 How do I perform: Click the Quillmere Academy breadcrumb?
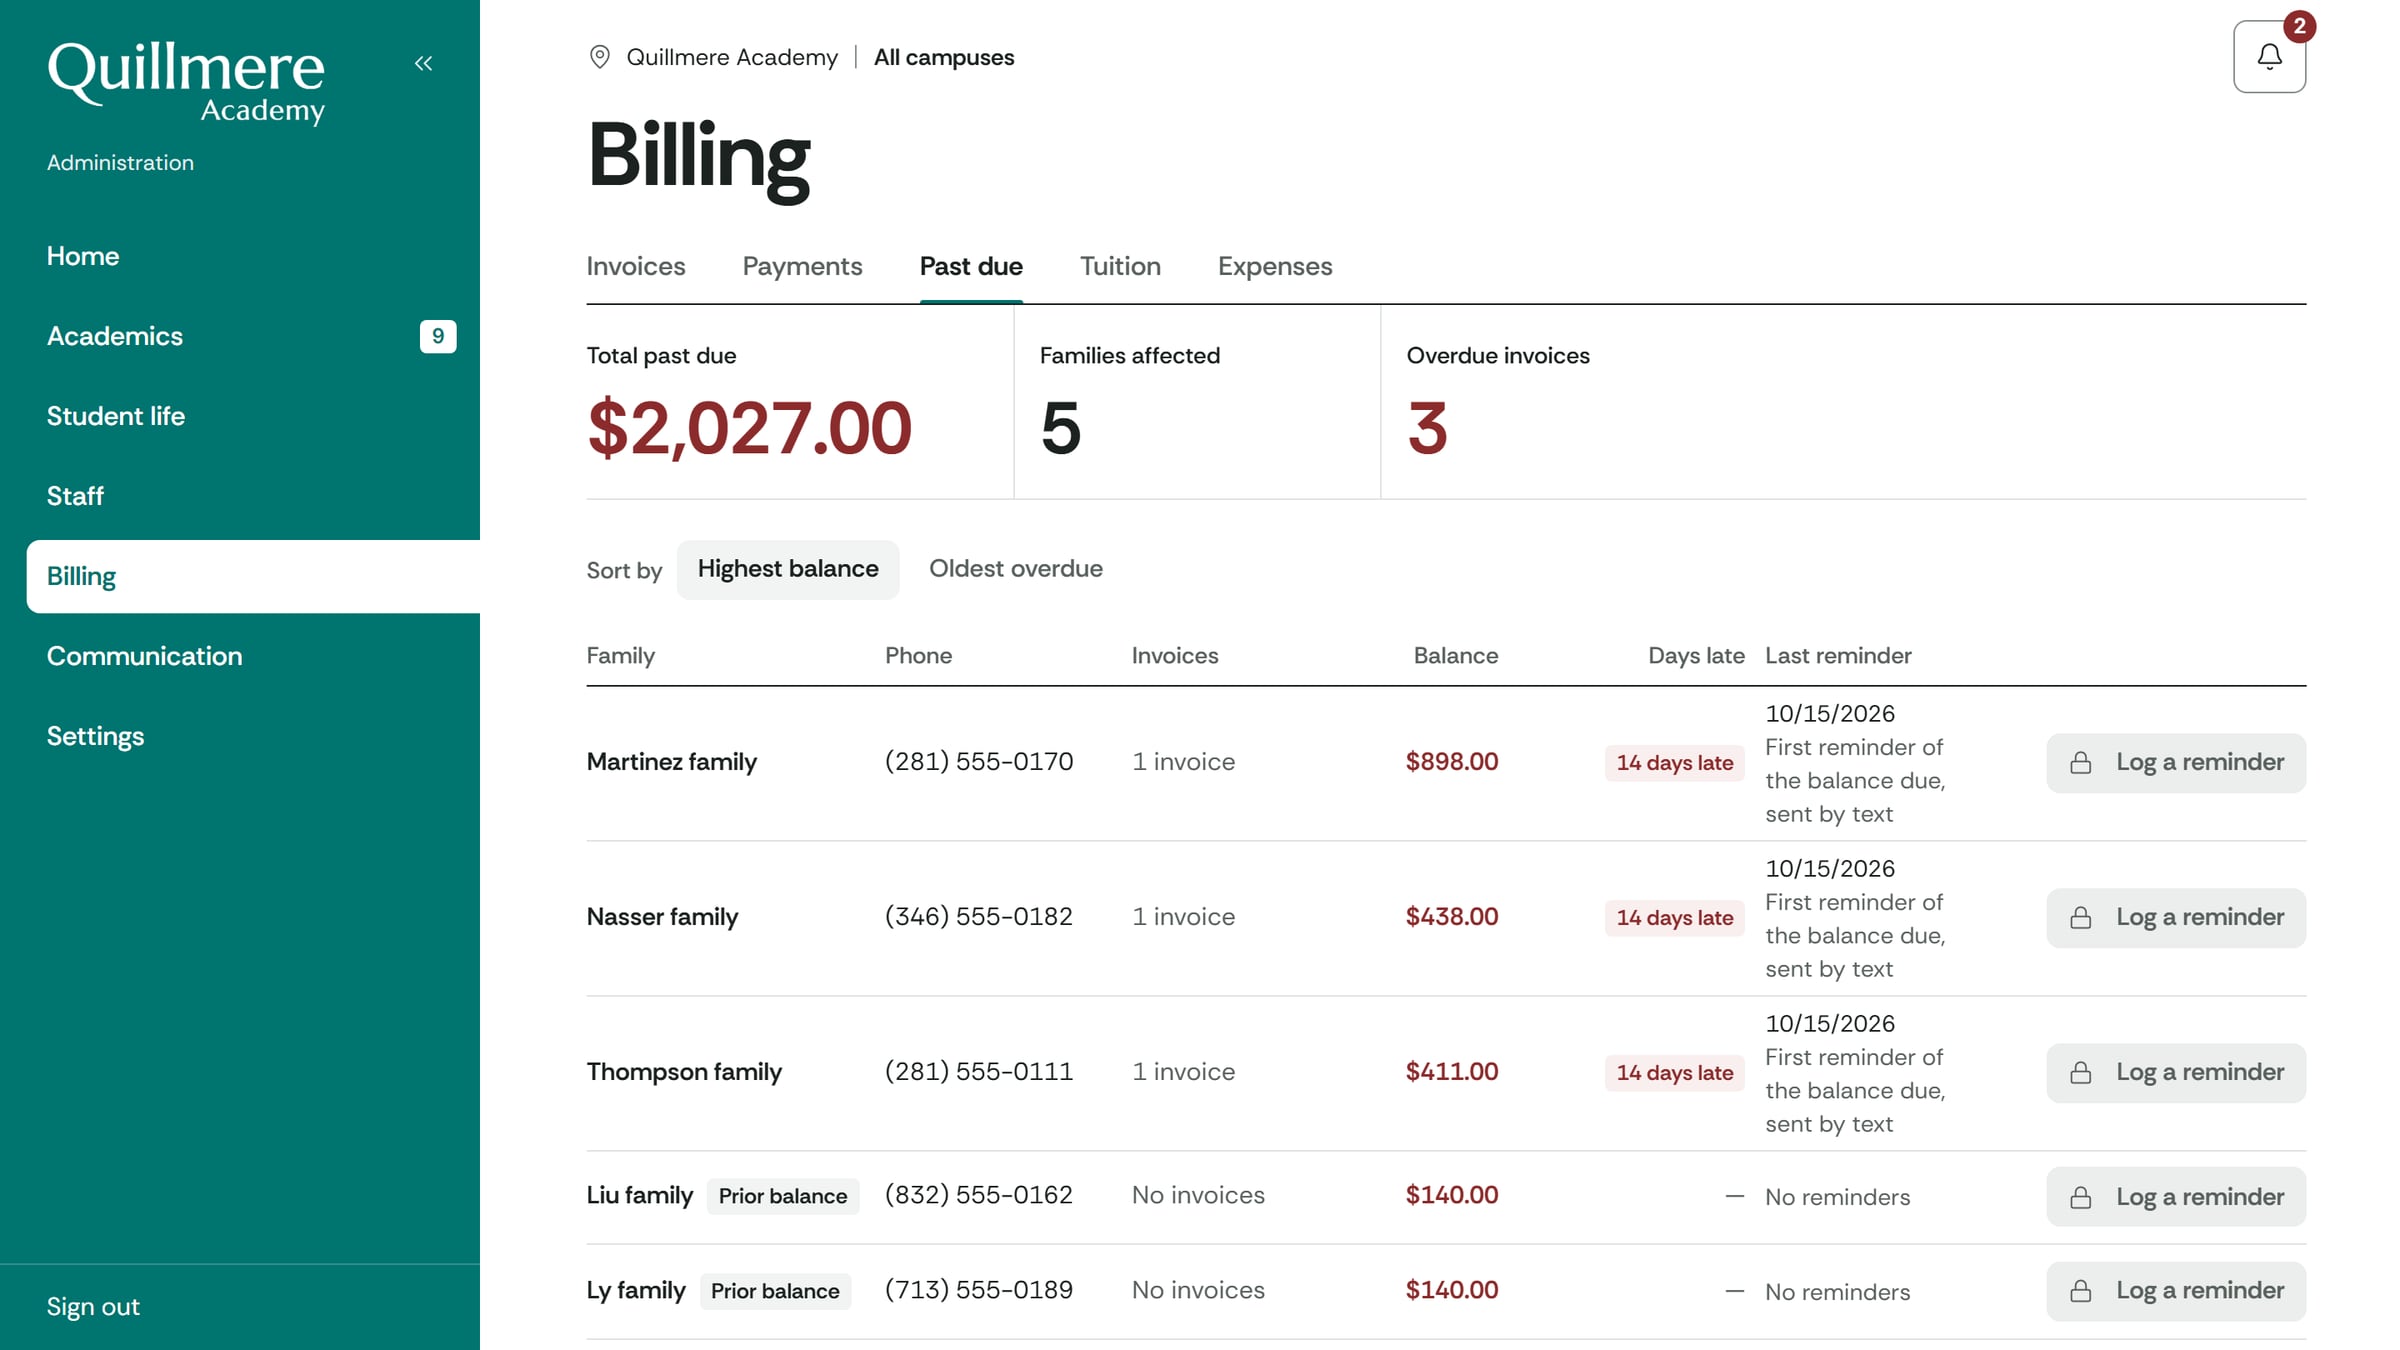(732, 57)
